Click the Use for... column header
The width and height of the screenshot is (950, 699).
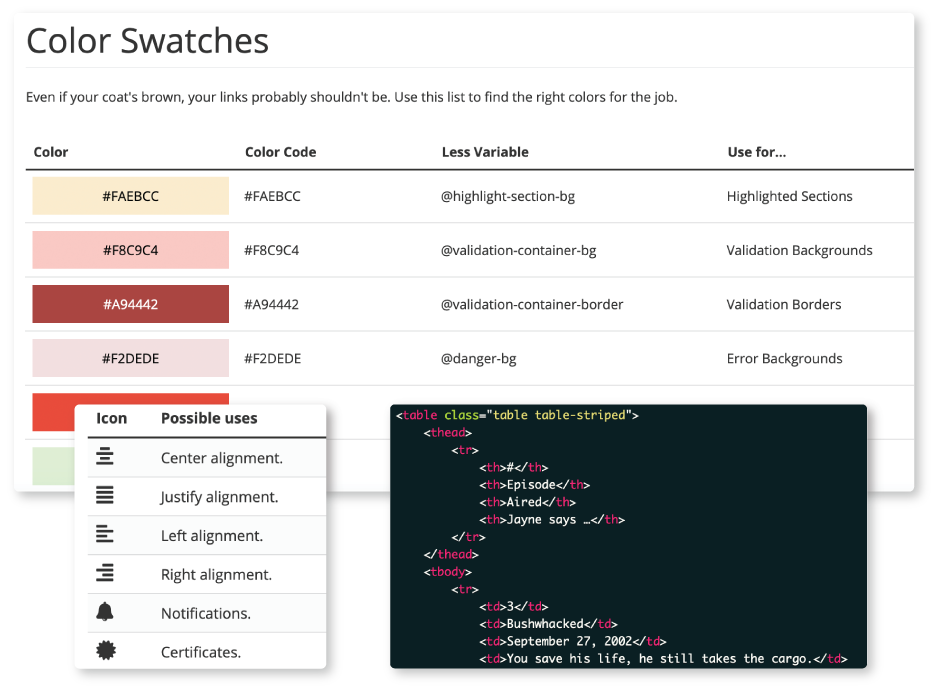click(757, 152)
